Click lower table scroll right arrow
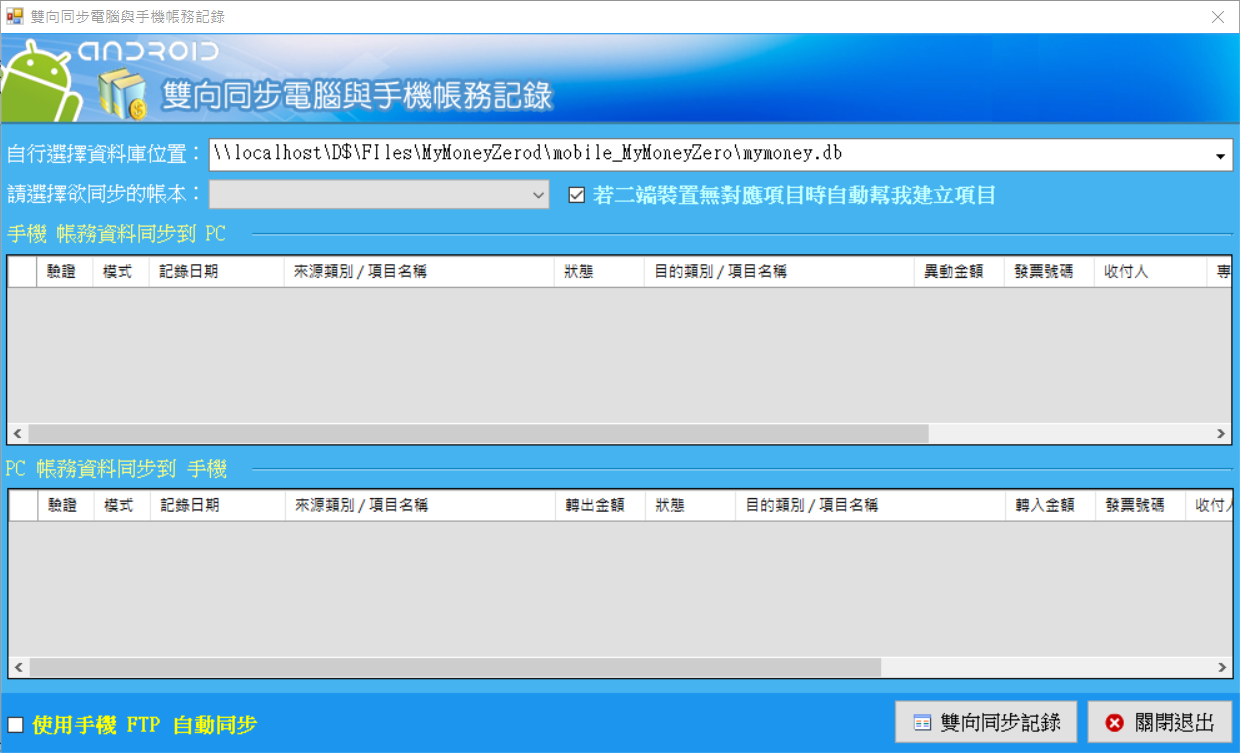 click(x=1221, y=667)
